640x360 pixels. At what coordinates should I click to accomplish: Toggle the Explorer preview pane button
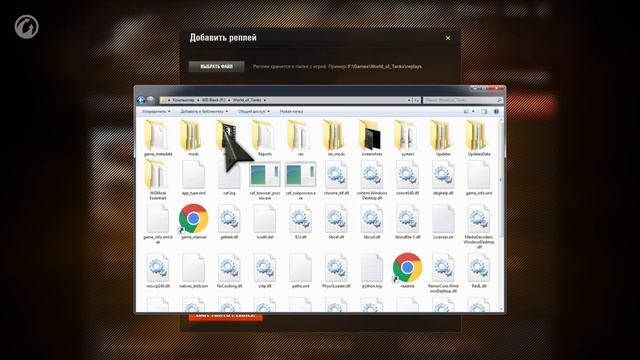pyautogui.click(x=484, y=111)
